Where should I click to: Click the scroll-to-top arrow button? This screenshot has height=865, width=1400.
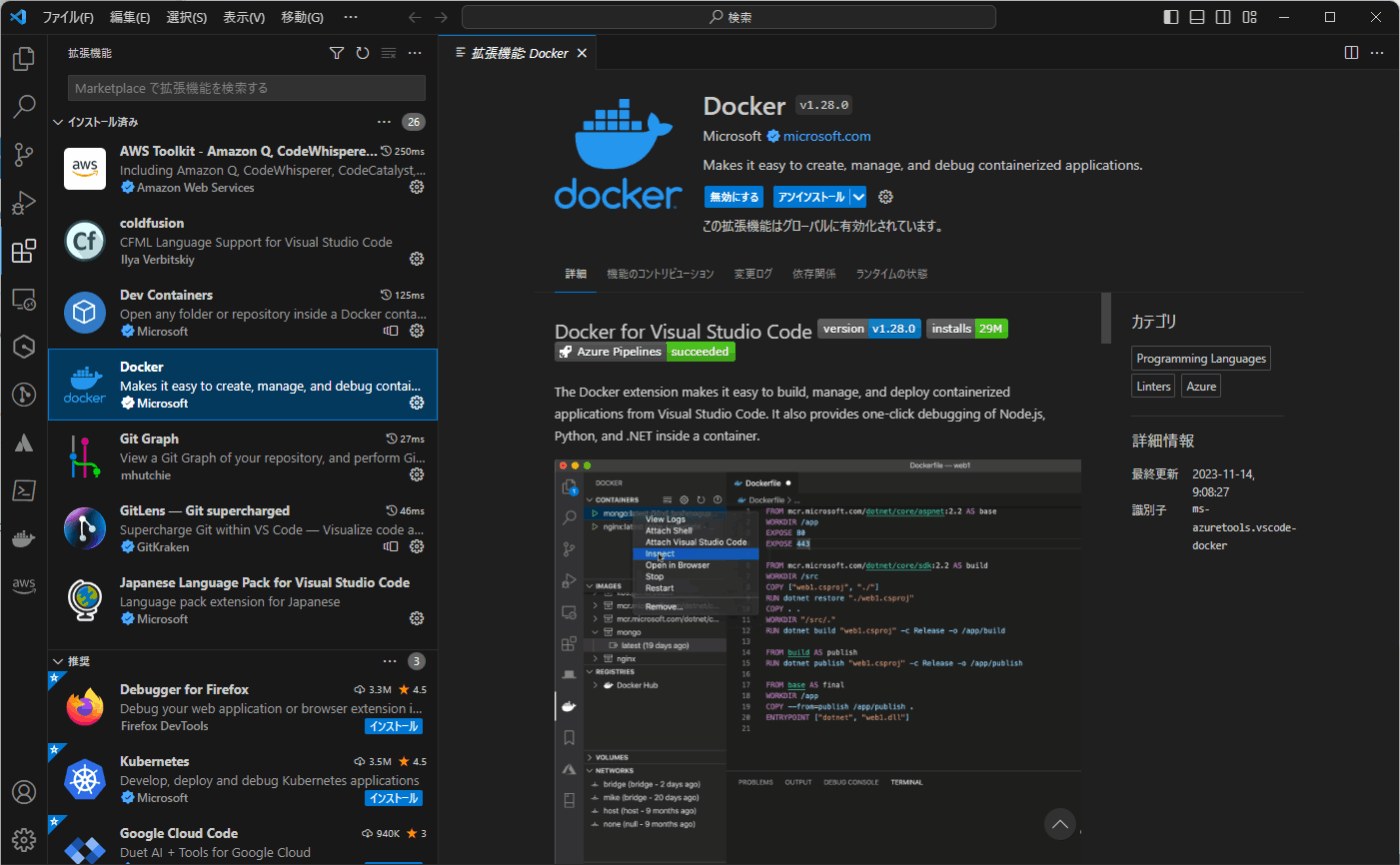[1059, 824]
